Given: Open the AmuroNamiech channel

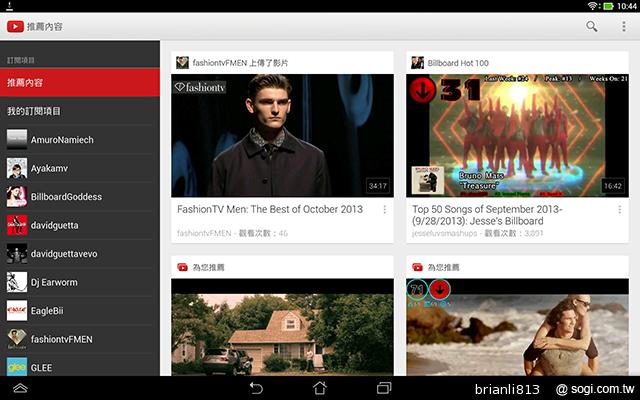Looking at the screenshot, I should 80,140.
